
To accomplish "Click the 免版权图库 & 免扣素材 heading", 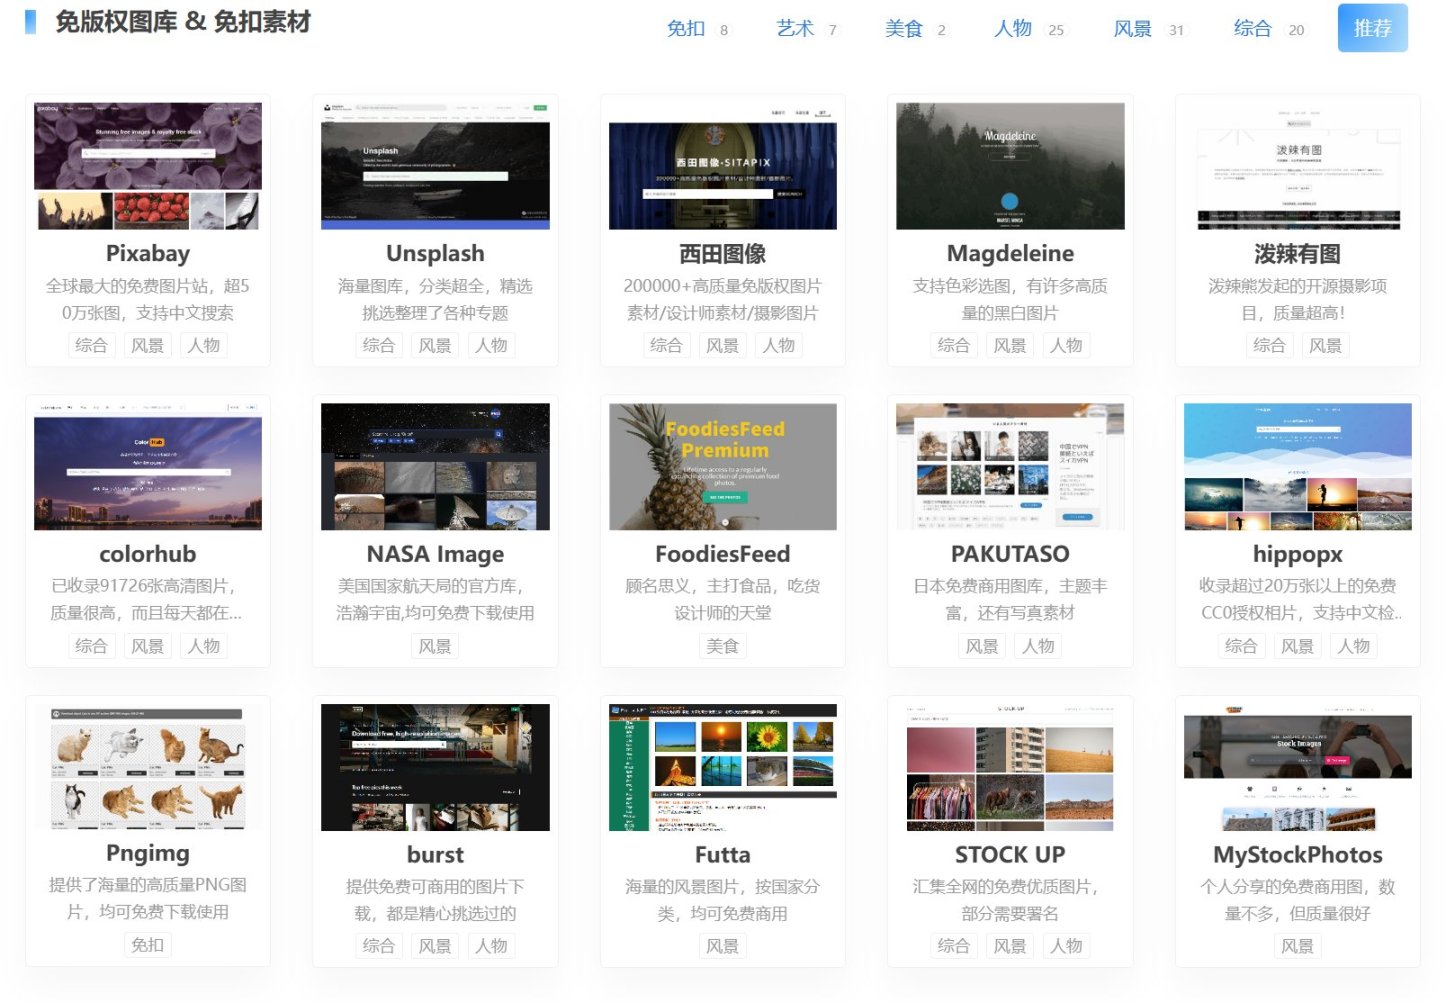I will coord(183,21).
